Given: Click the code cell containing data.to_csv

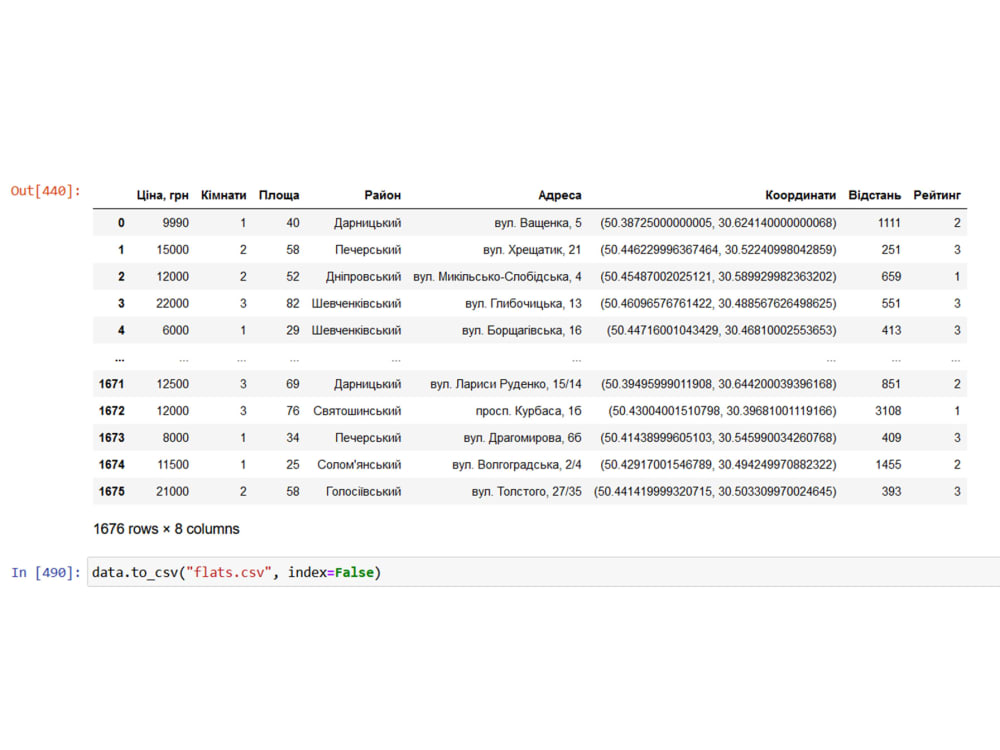Looking at the screenshot, I should click(543, 572).
